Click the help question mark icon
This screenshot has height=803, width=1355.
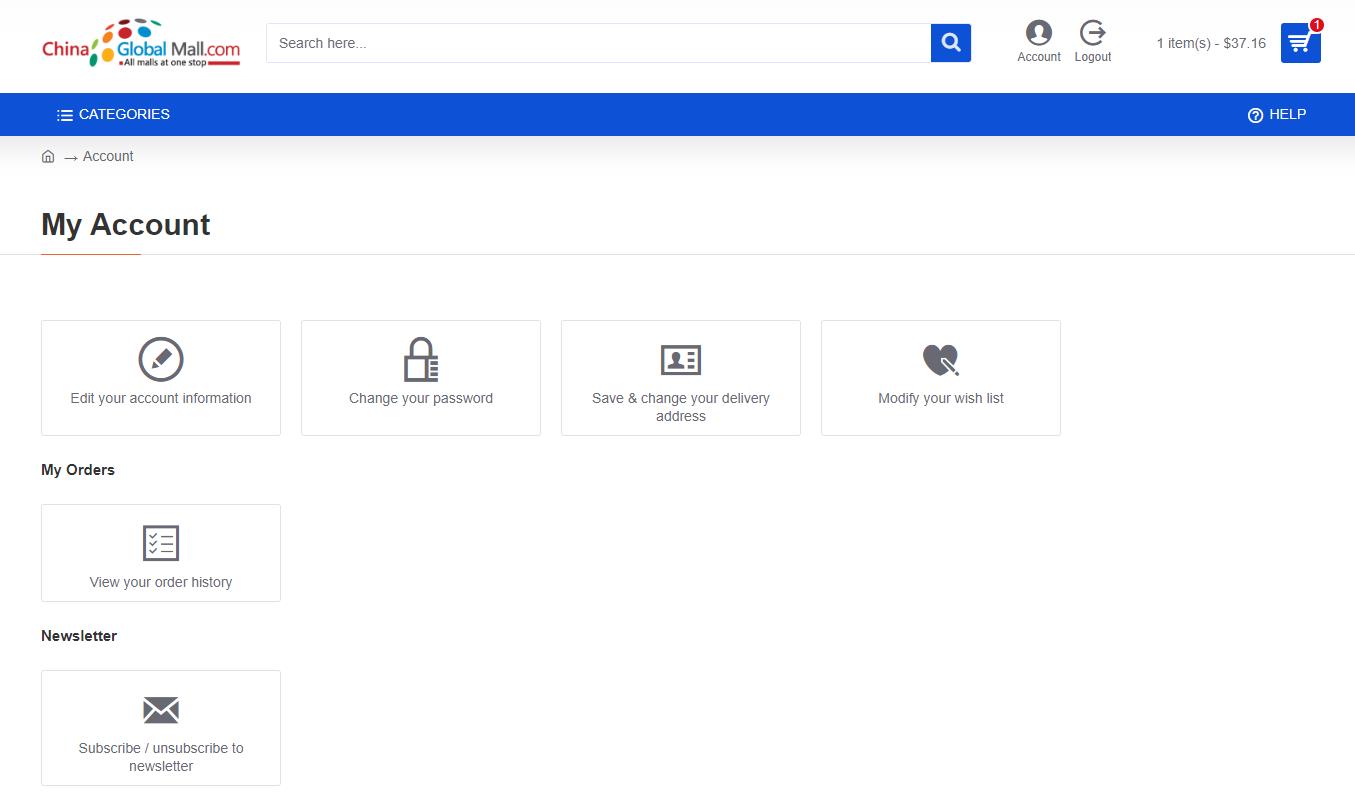[x=1256, y=115]
